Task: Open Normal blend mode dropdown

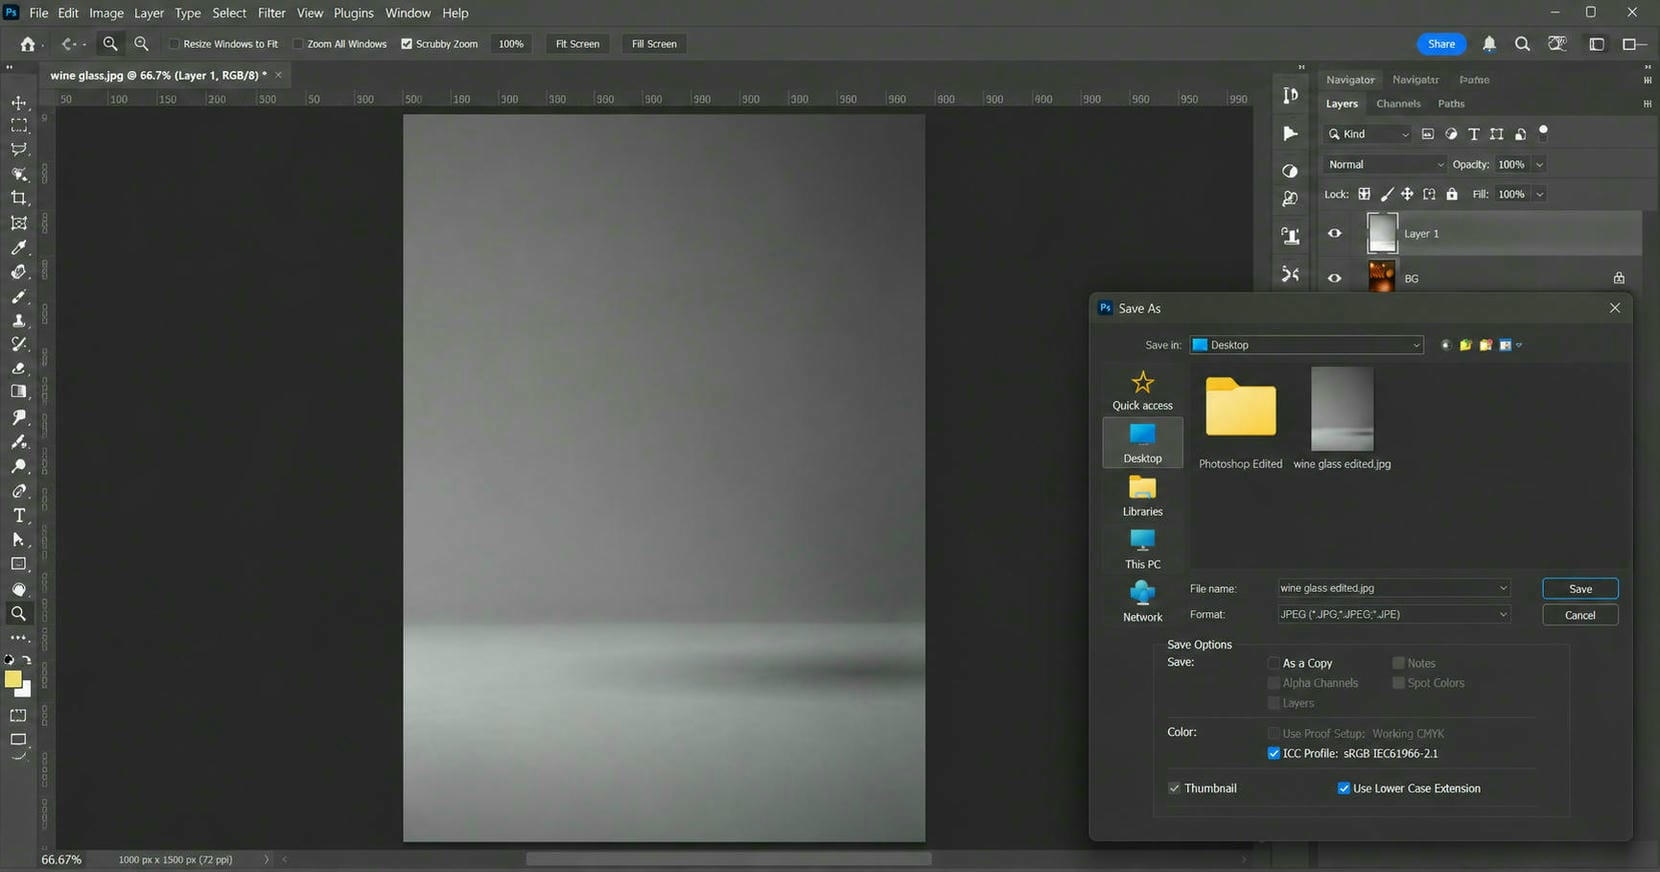Action: pos(1385,164)
